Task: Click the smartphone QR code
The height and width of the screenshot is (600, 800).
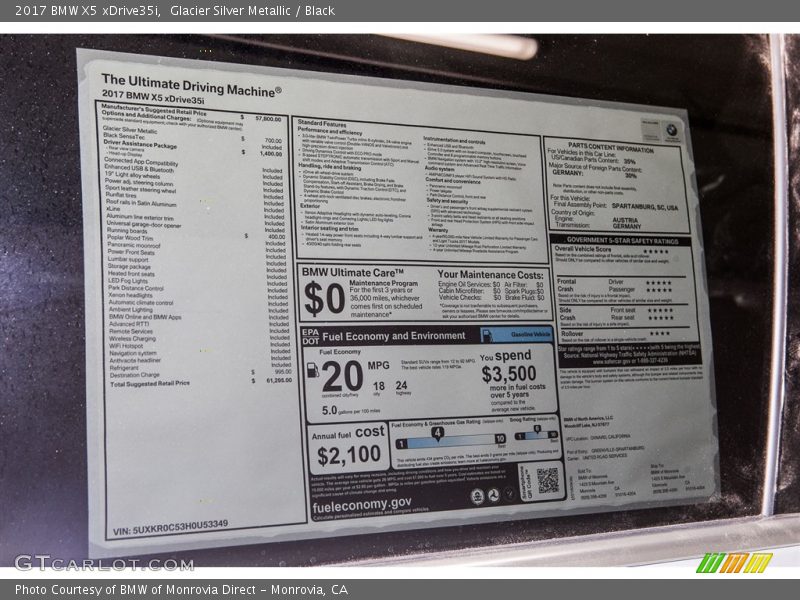Action: coord(547,480)
